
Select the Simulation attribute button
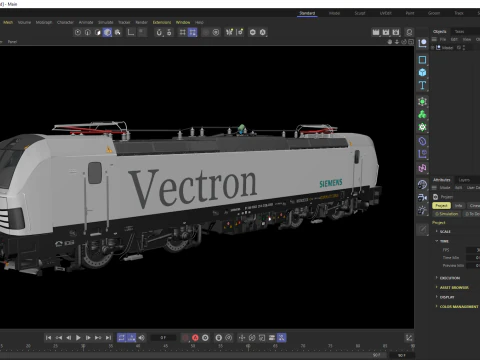447,214
